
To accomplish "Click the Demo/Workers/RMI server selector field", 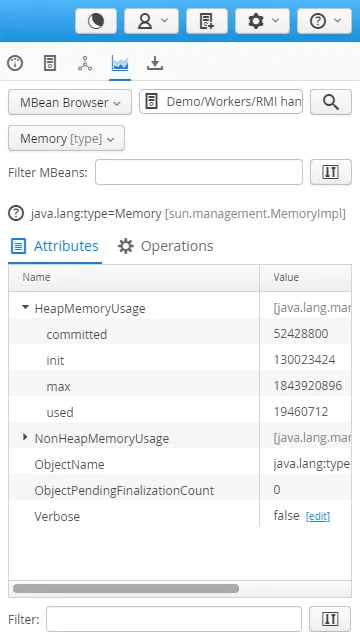I will pyautogui.click(x=221, y=101).
